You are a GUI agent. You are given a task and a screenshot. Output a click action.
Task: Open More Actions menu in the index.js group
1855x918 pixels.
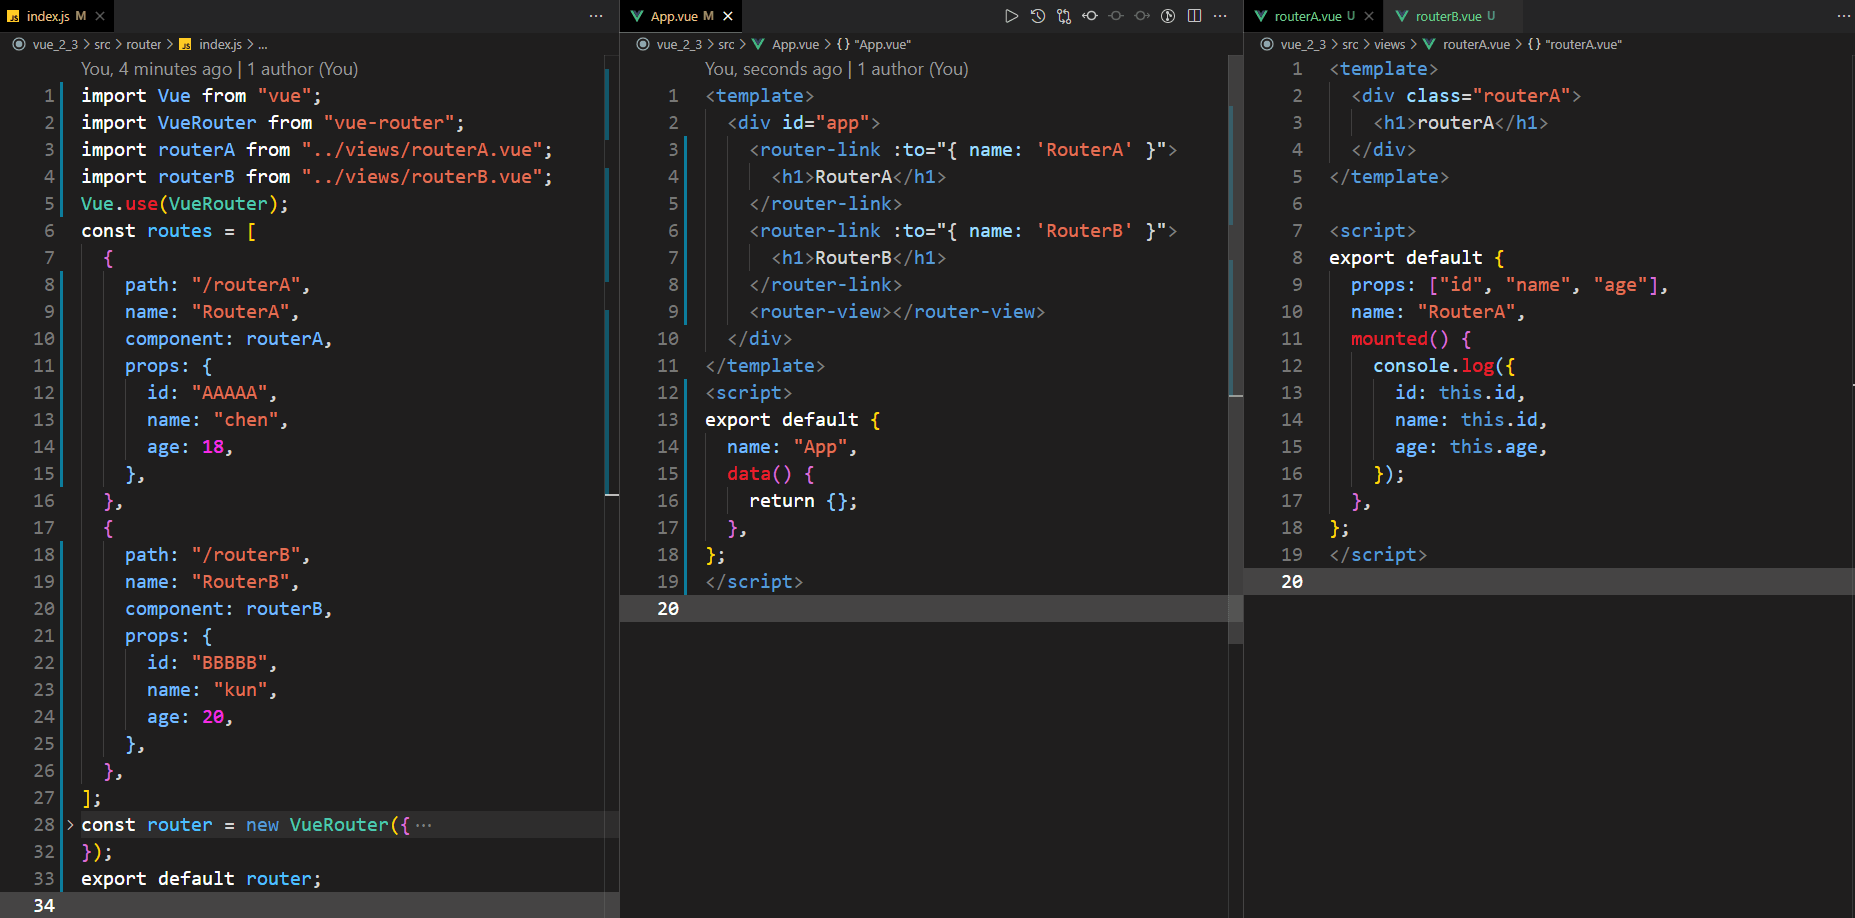click(596, 16)
